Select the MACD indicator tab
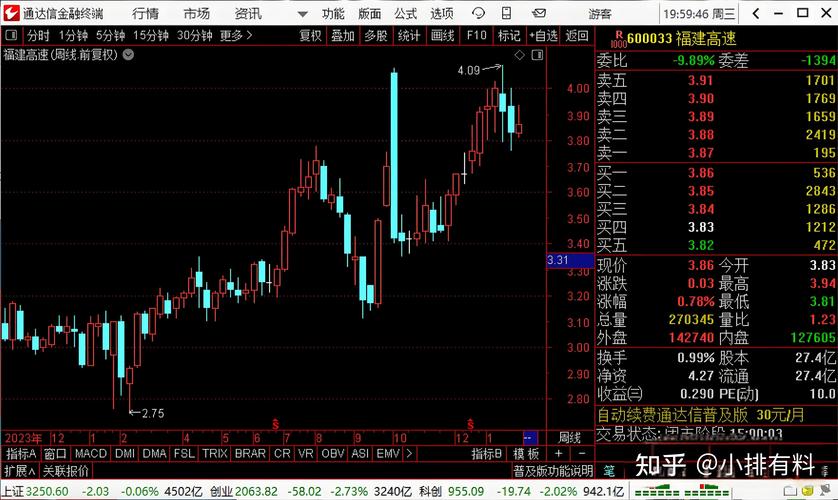 coord(91,454)
